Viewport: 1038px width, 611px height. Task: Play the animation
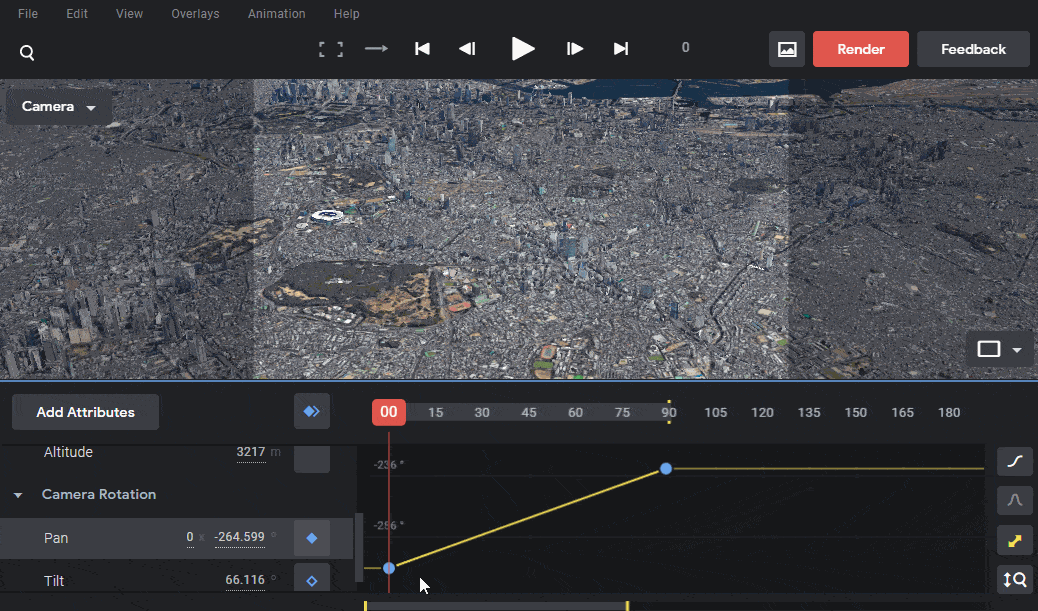pyautogui.click(x=523, y=48)
